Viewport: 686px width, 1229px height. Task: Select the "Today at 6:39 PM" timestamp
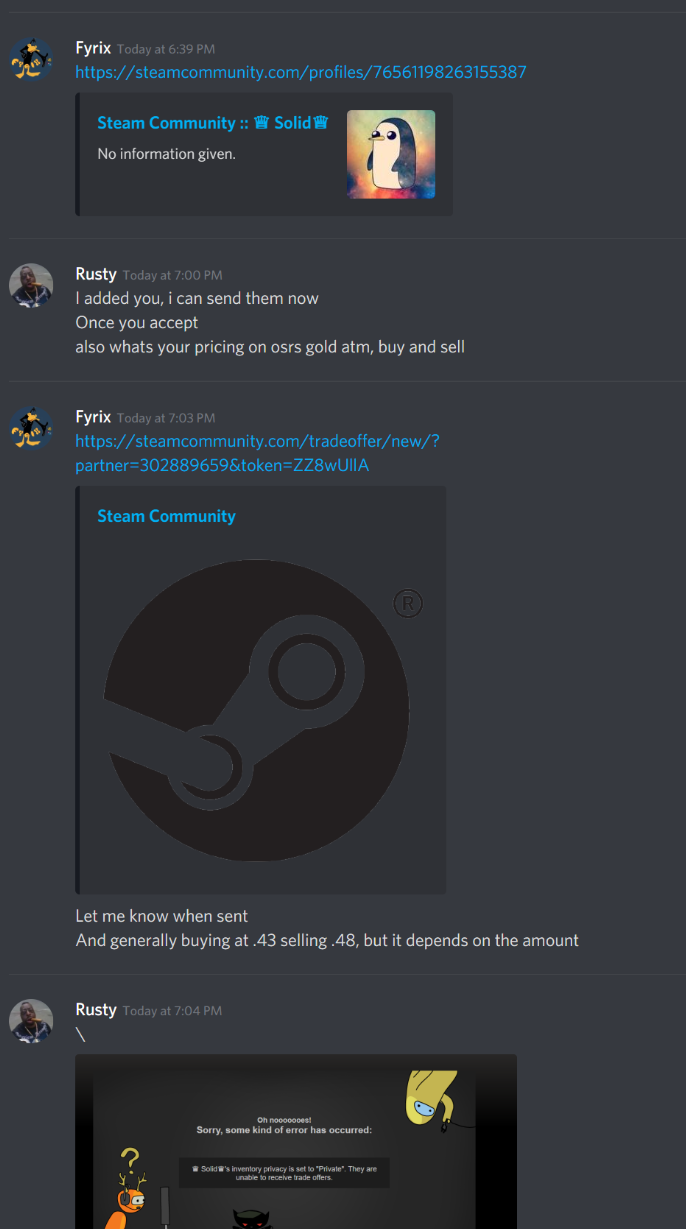click(x=166, y=49)
